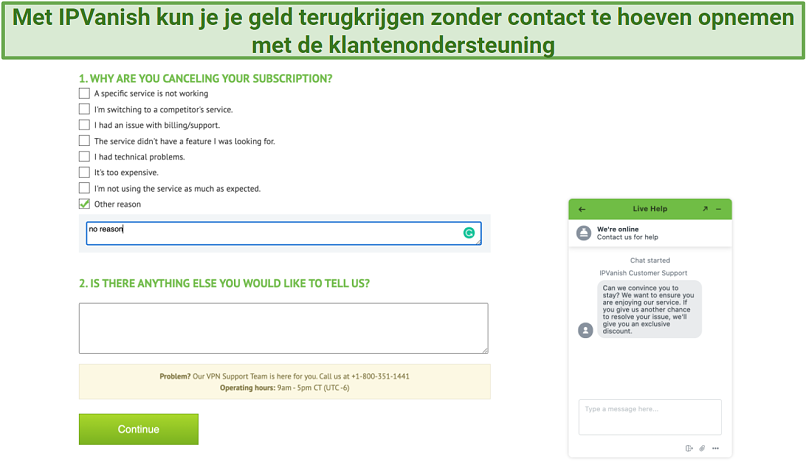806x462 pixels.
Task: Click the 'Type a message here' chat box
Action: pyautogui.click(x=650, y=417)
